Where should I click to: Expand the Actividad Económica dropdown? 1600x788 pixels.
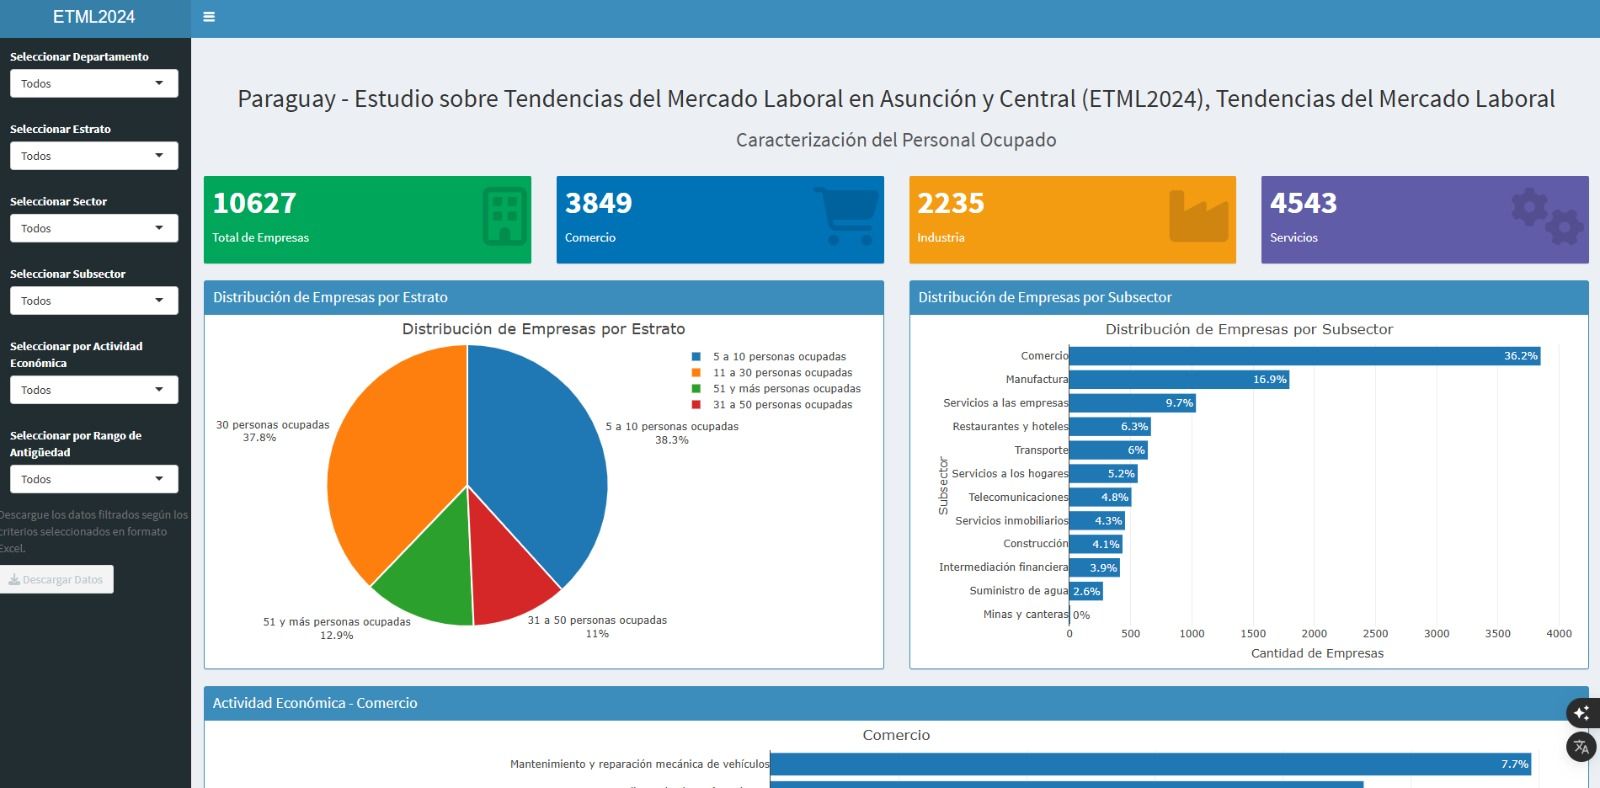(93, 390)
